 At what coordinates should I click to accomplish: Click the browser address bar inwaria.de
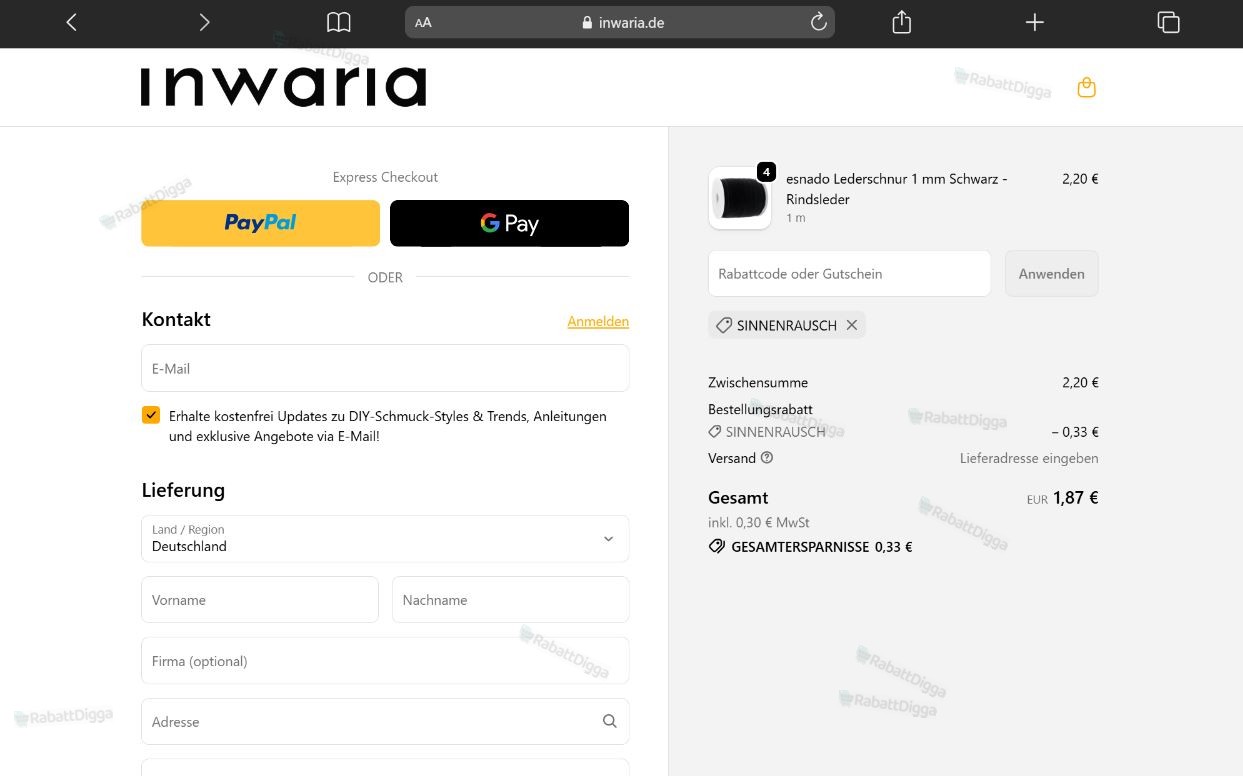(x=620, y=22)
